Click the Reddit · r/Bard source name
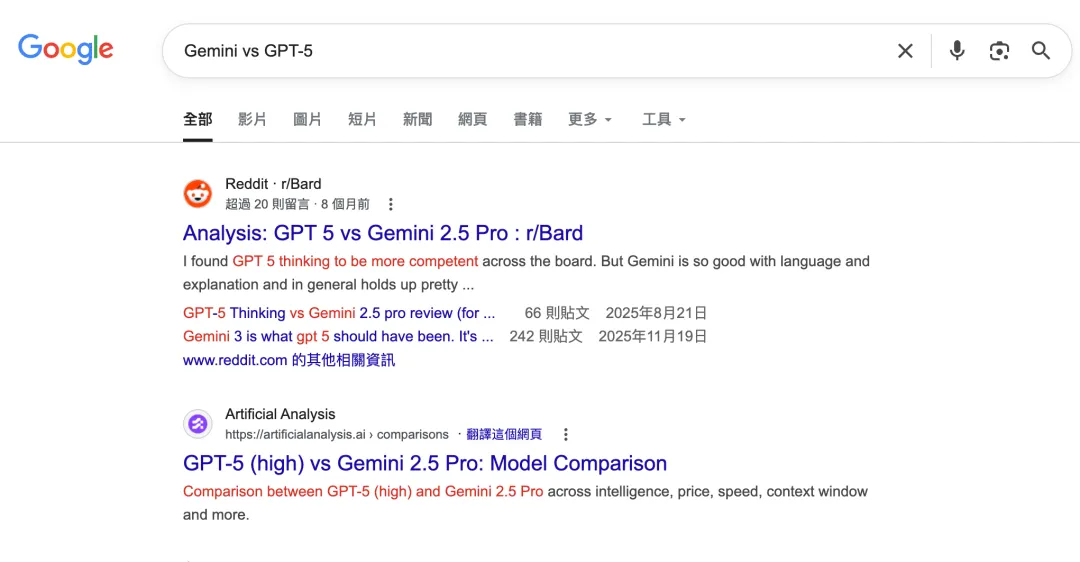 (x=273, y=184)
